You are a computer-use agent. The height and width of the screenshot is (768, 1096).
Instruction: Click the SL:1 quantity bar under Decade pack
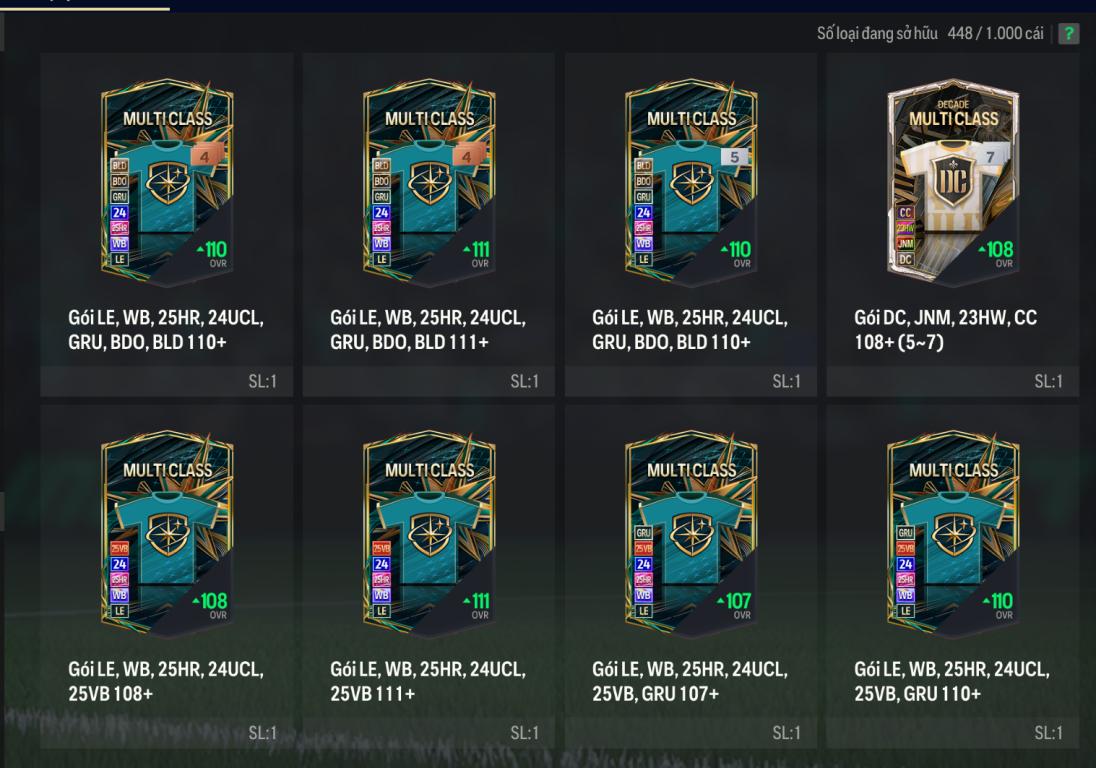click(953, 381)
